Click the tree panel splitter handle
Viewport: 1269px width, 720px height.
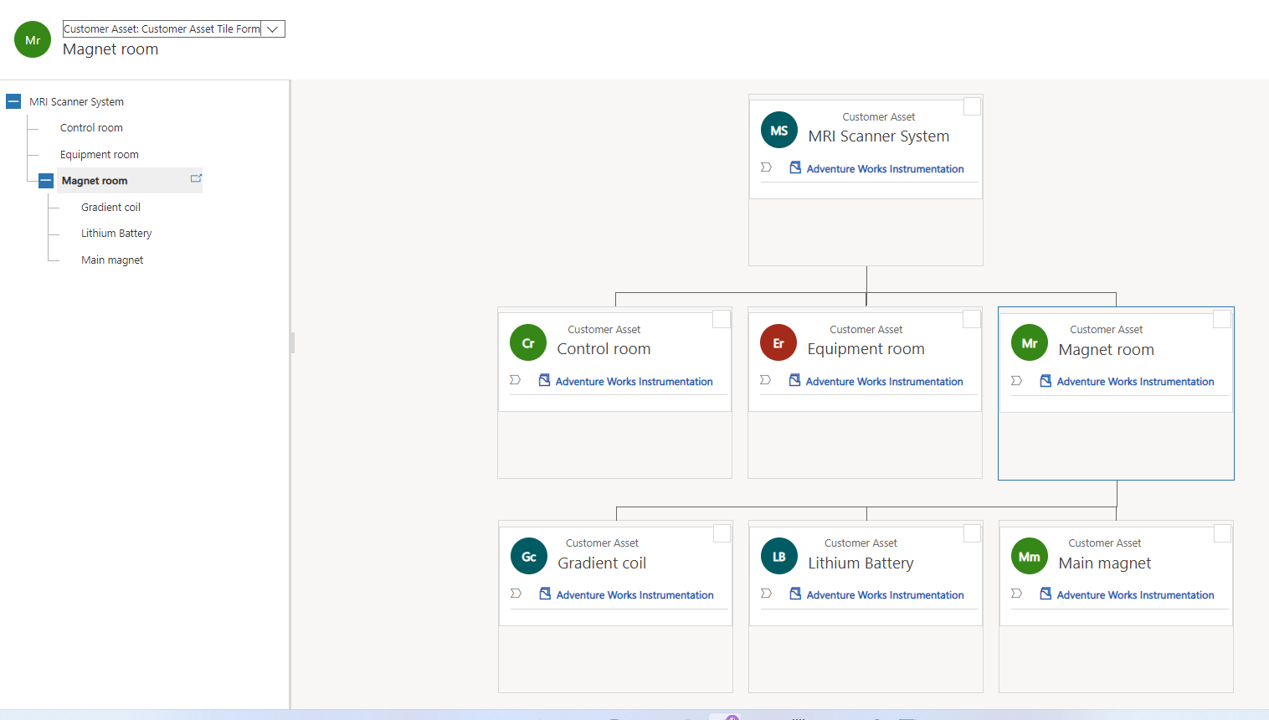point(292,343)
